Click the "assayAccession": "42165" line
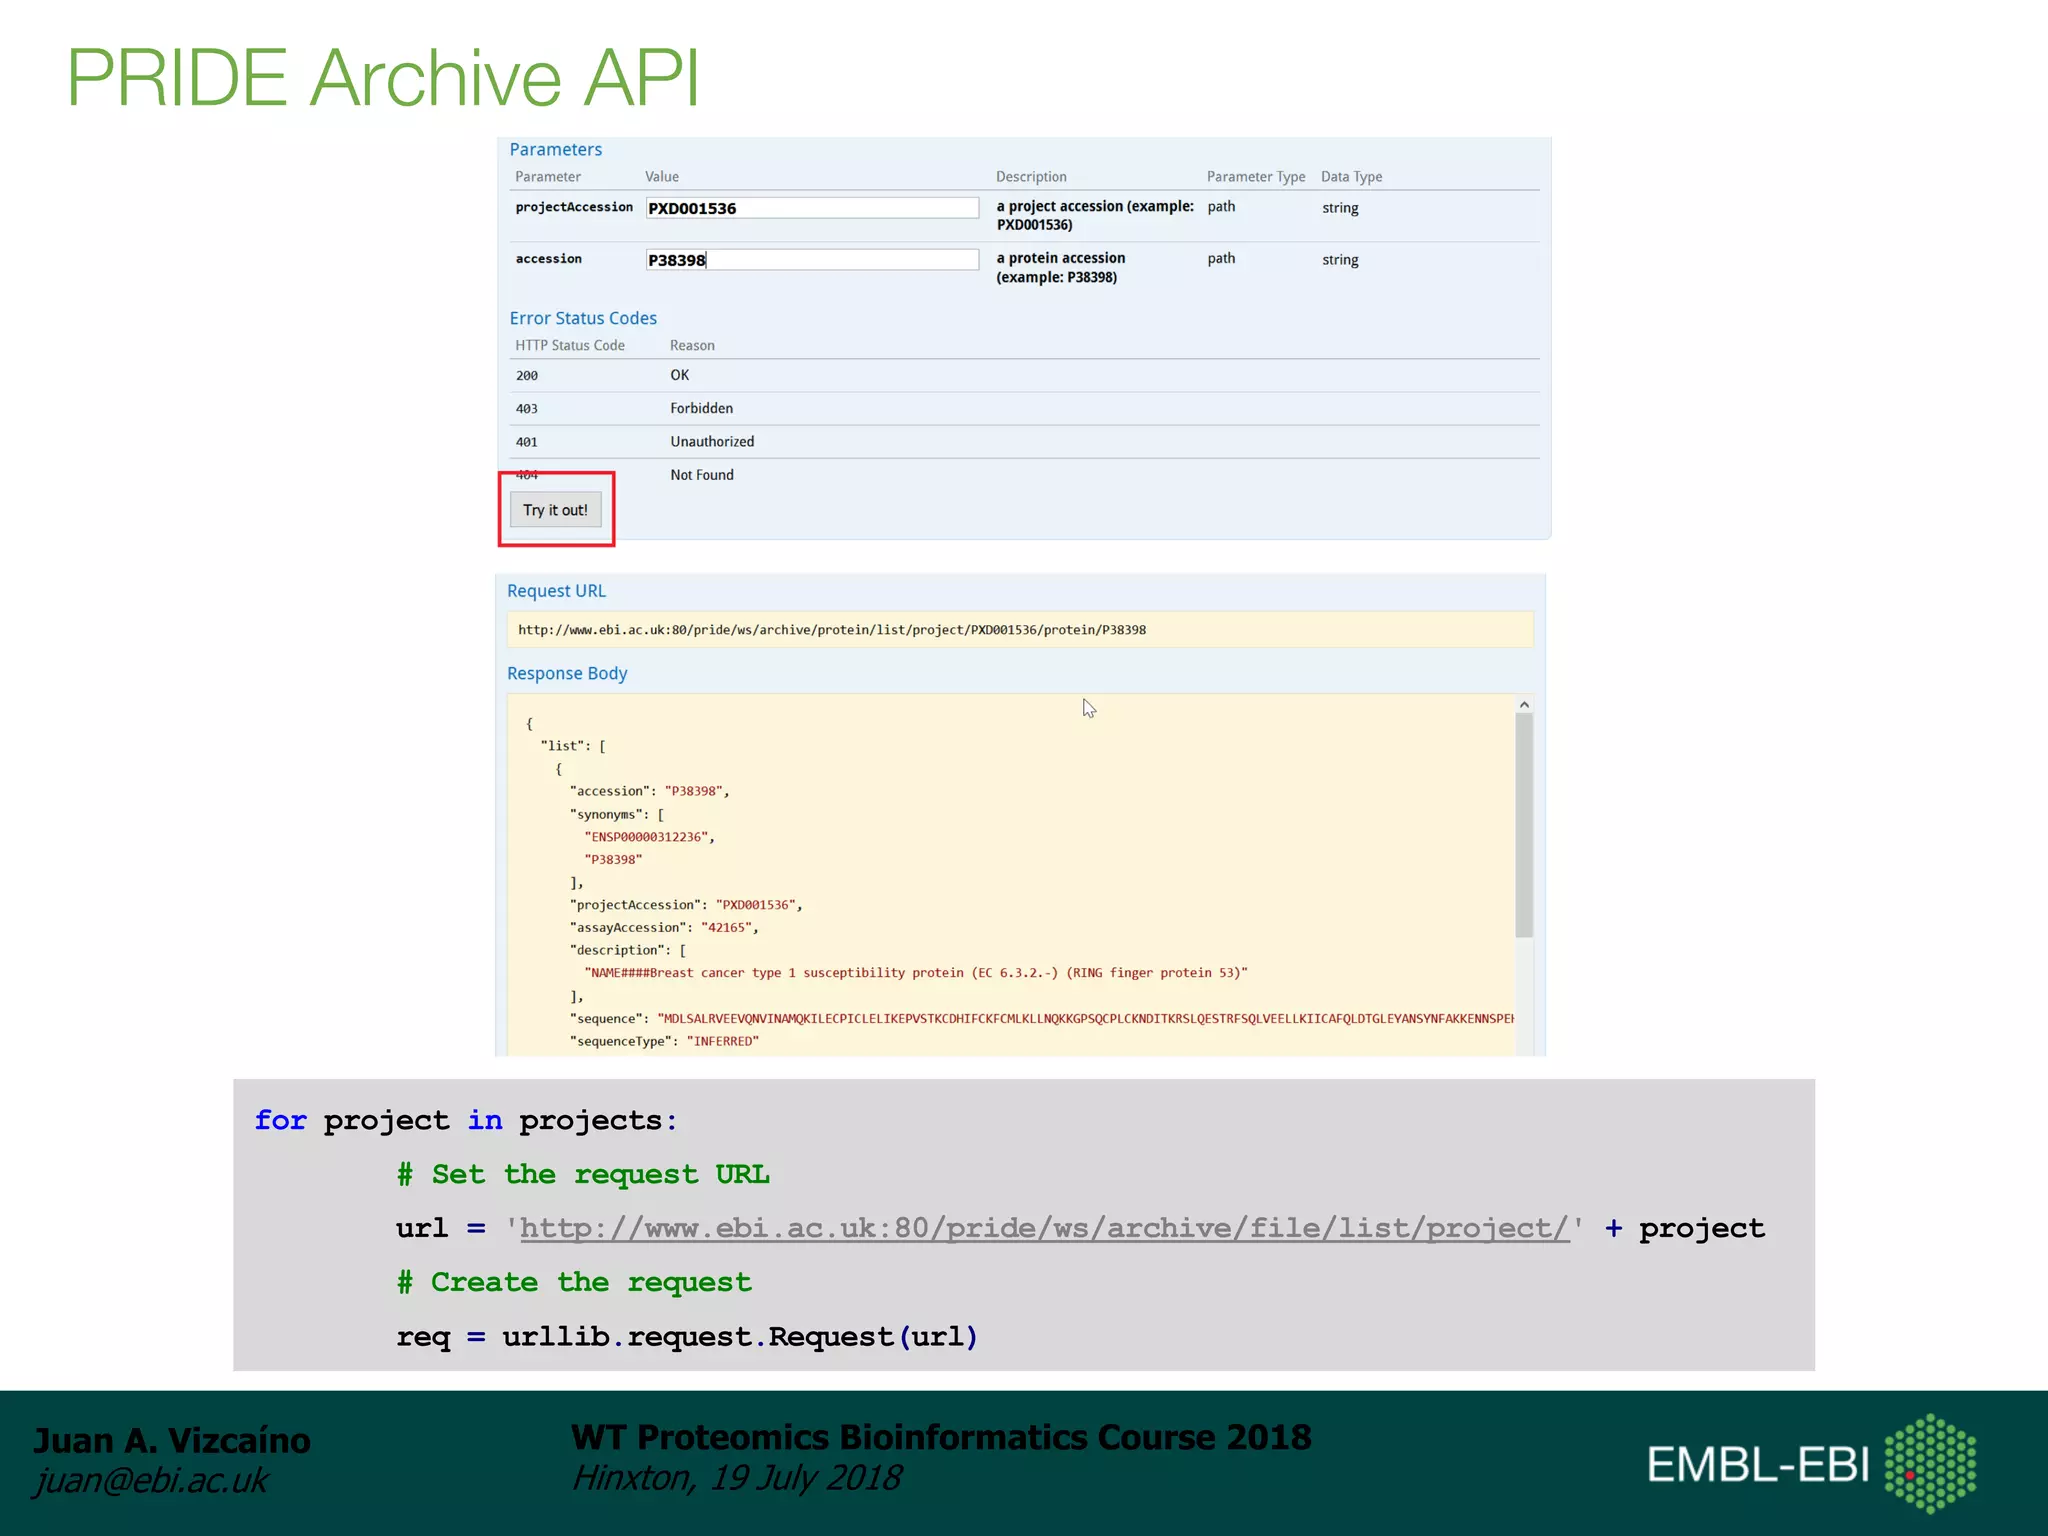The image size is (2048, 1536). click(664, 928)
